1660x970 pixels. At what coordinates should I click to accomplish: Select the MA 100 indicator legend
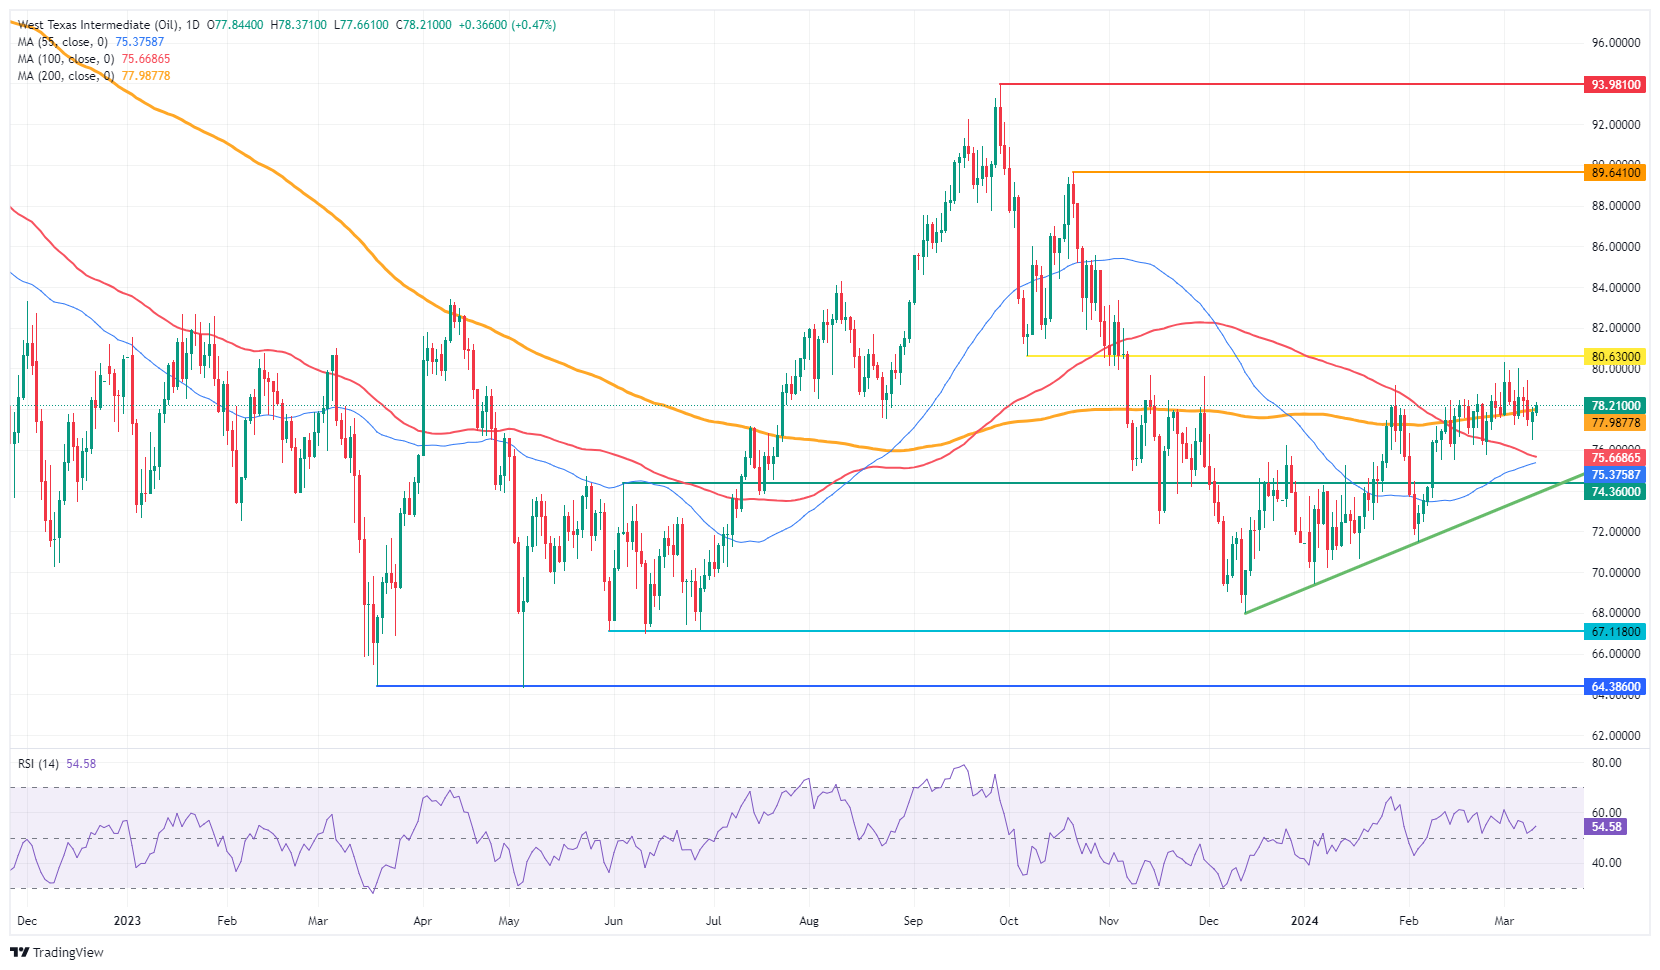[65, 59]
